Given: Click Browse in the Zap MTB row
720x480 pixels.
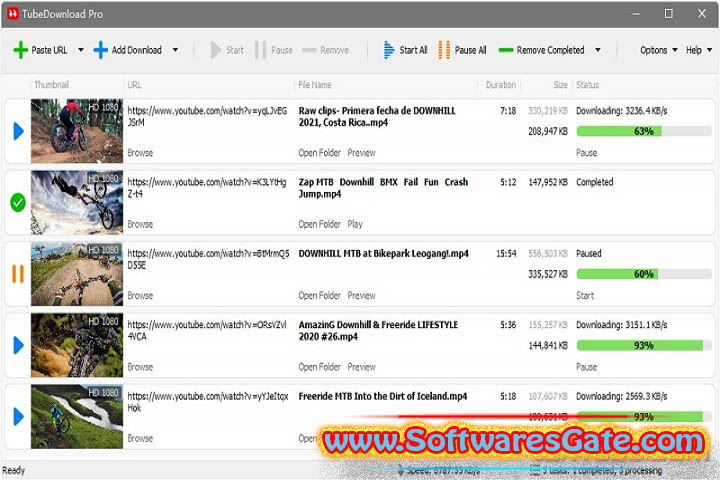Looking at the screenshot, I should click(x=140, y=224).
